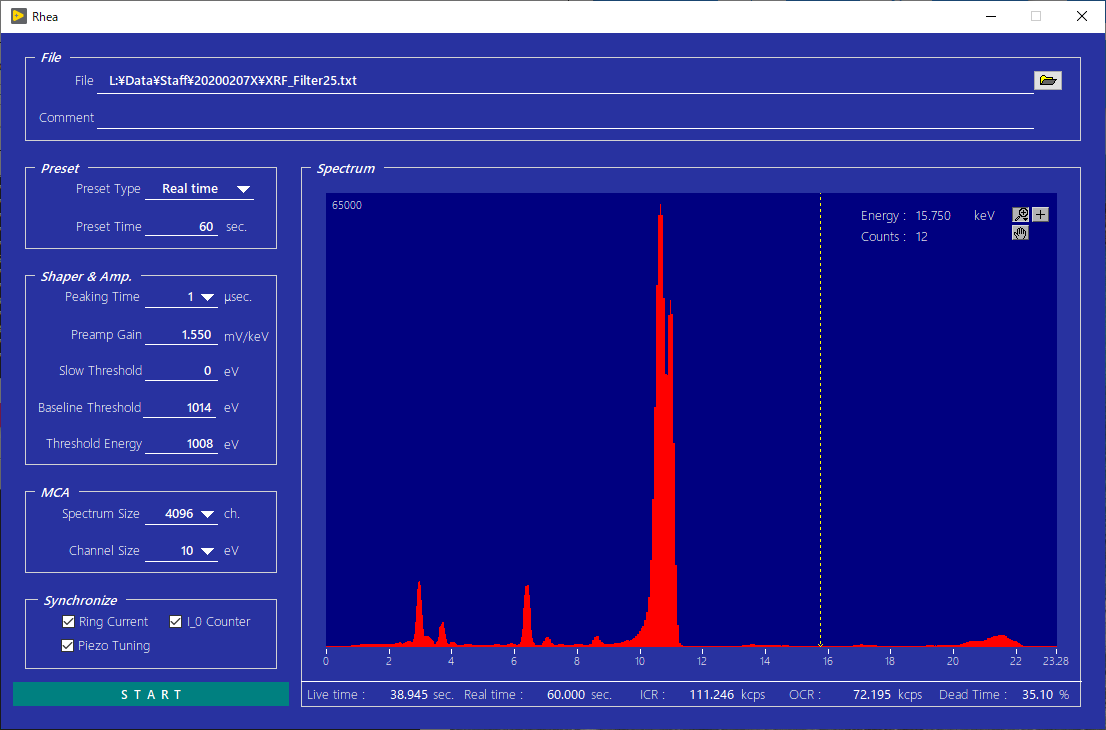Viewport: 1106px width, 730px height.
Task: Click the Rhea app icon in title bar
Action: pos(19,16)
